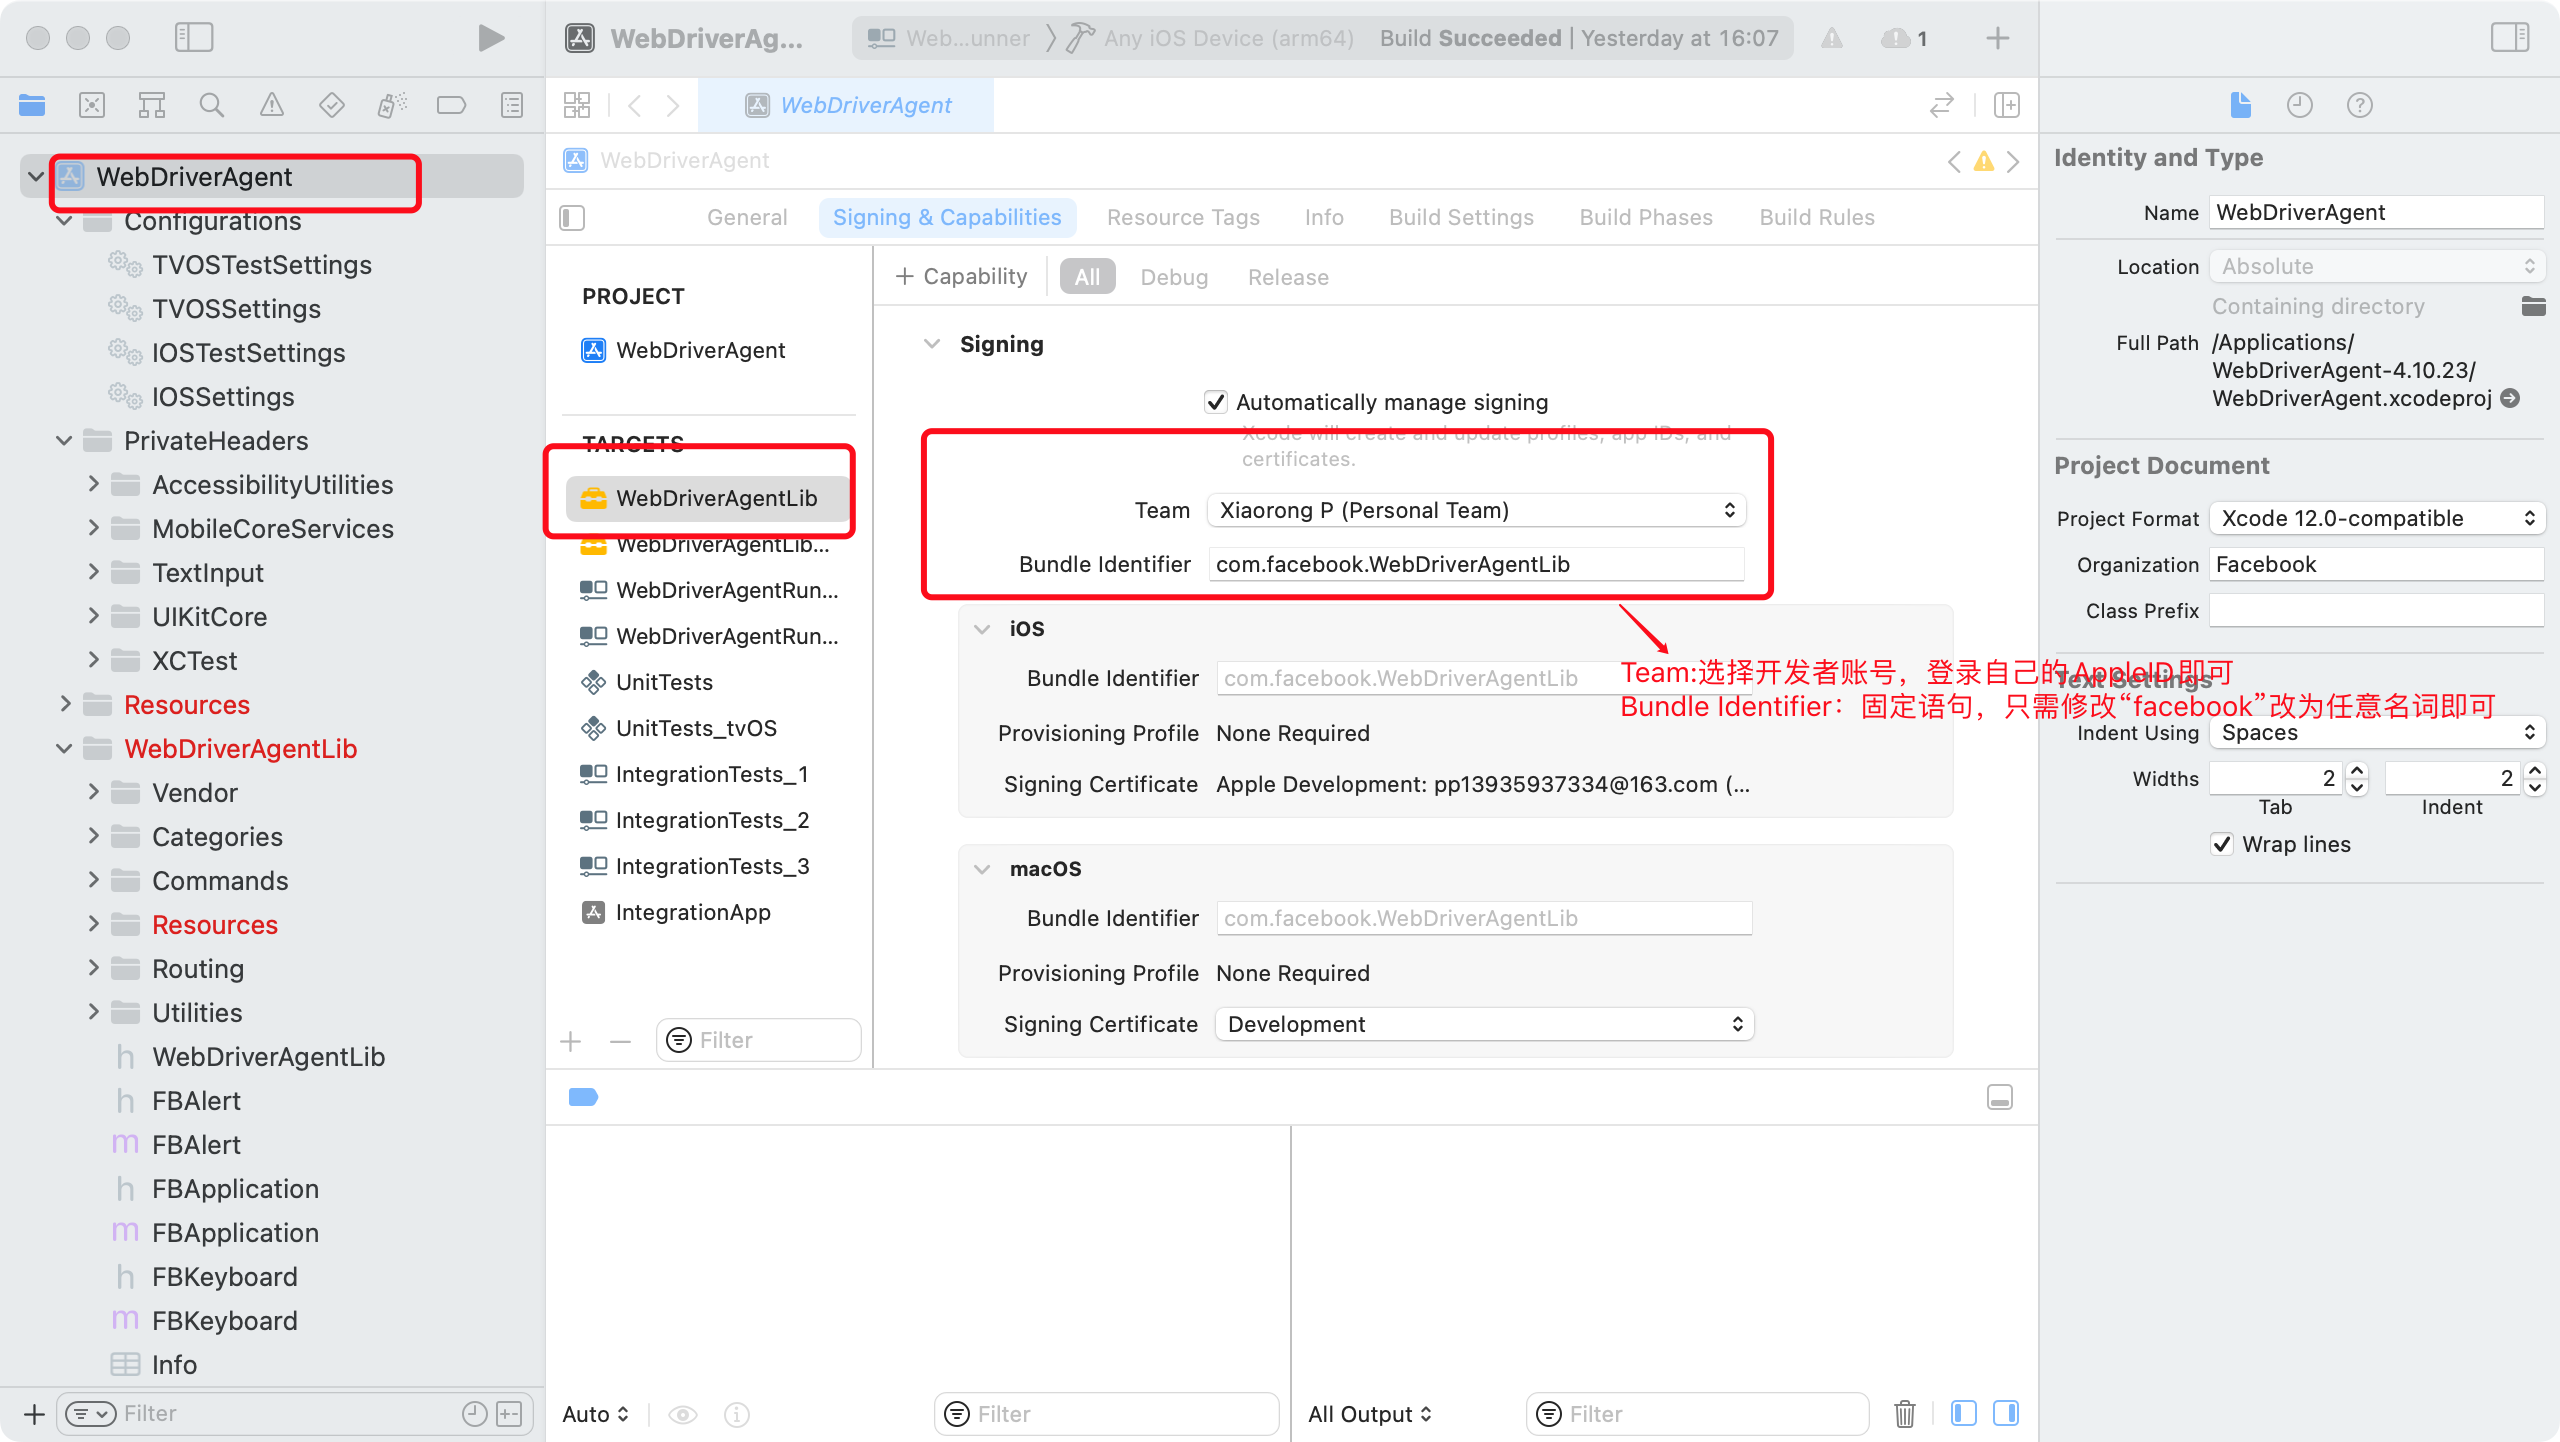Go back in editor history
Screen dimensions: 2560x1442
[x=634, y=105]
